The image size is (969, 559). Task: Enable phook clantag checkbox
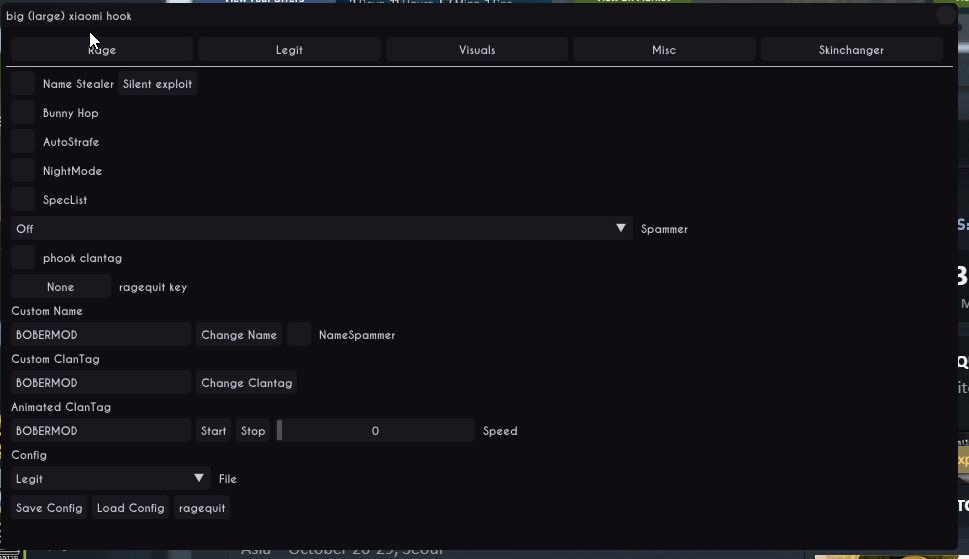pos(23,258)
